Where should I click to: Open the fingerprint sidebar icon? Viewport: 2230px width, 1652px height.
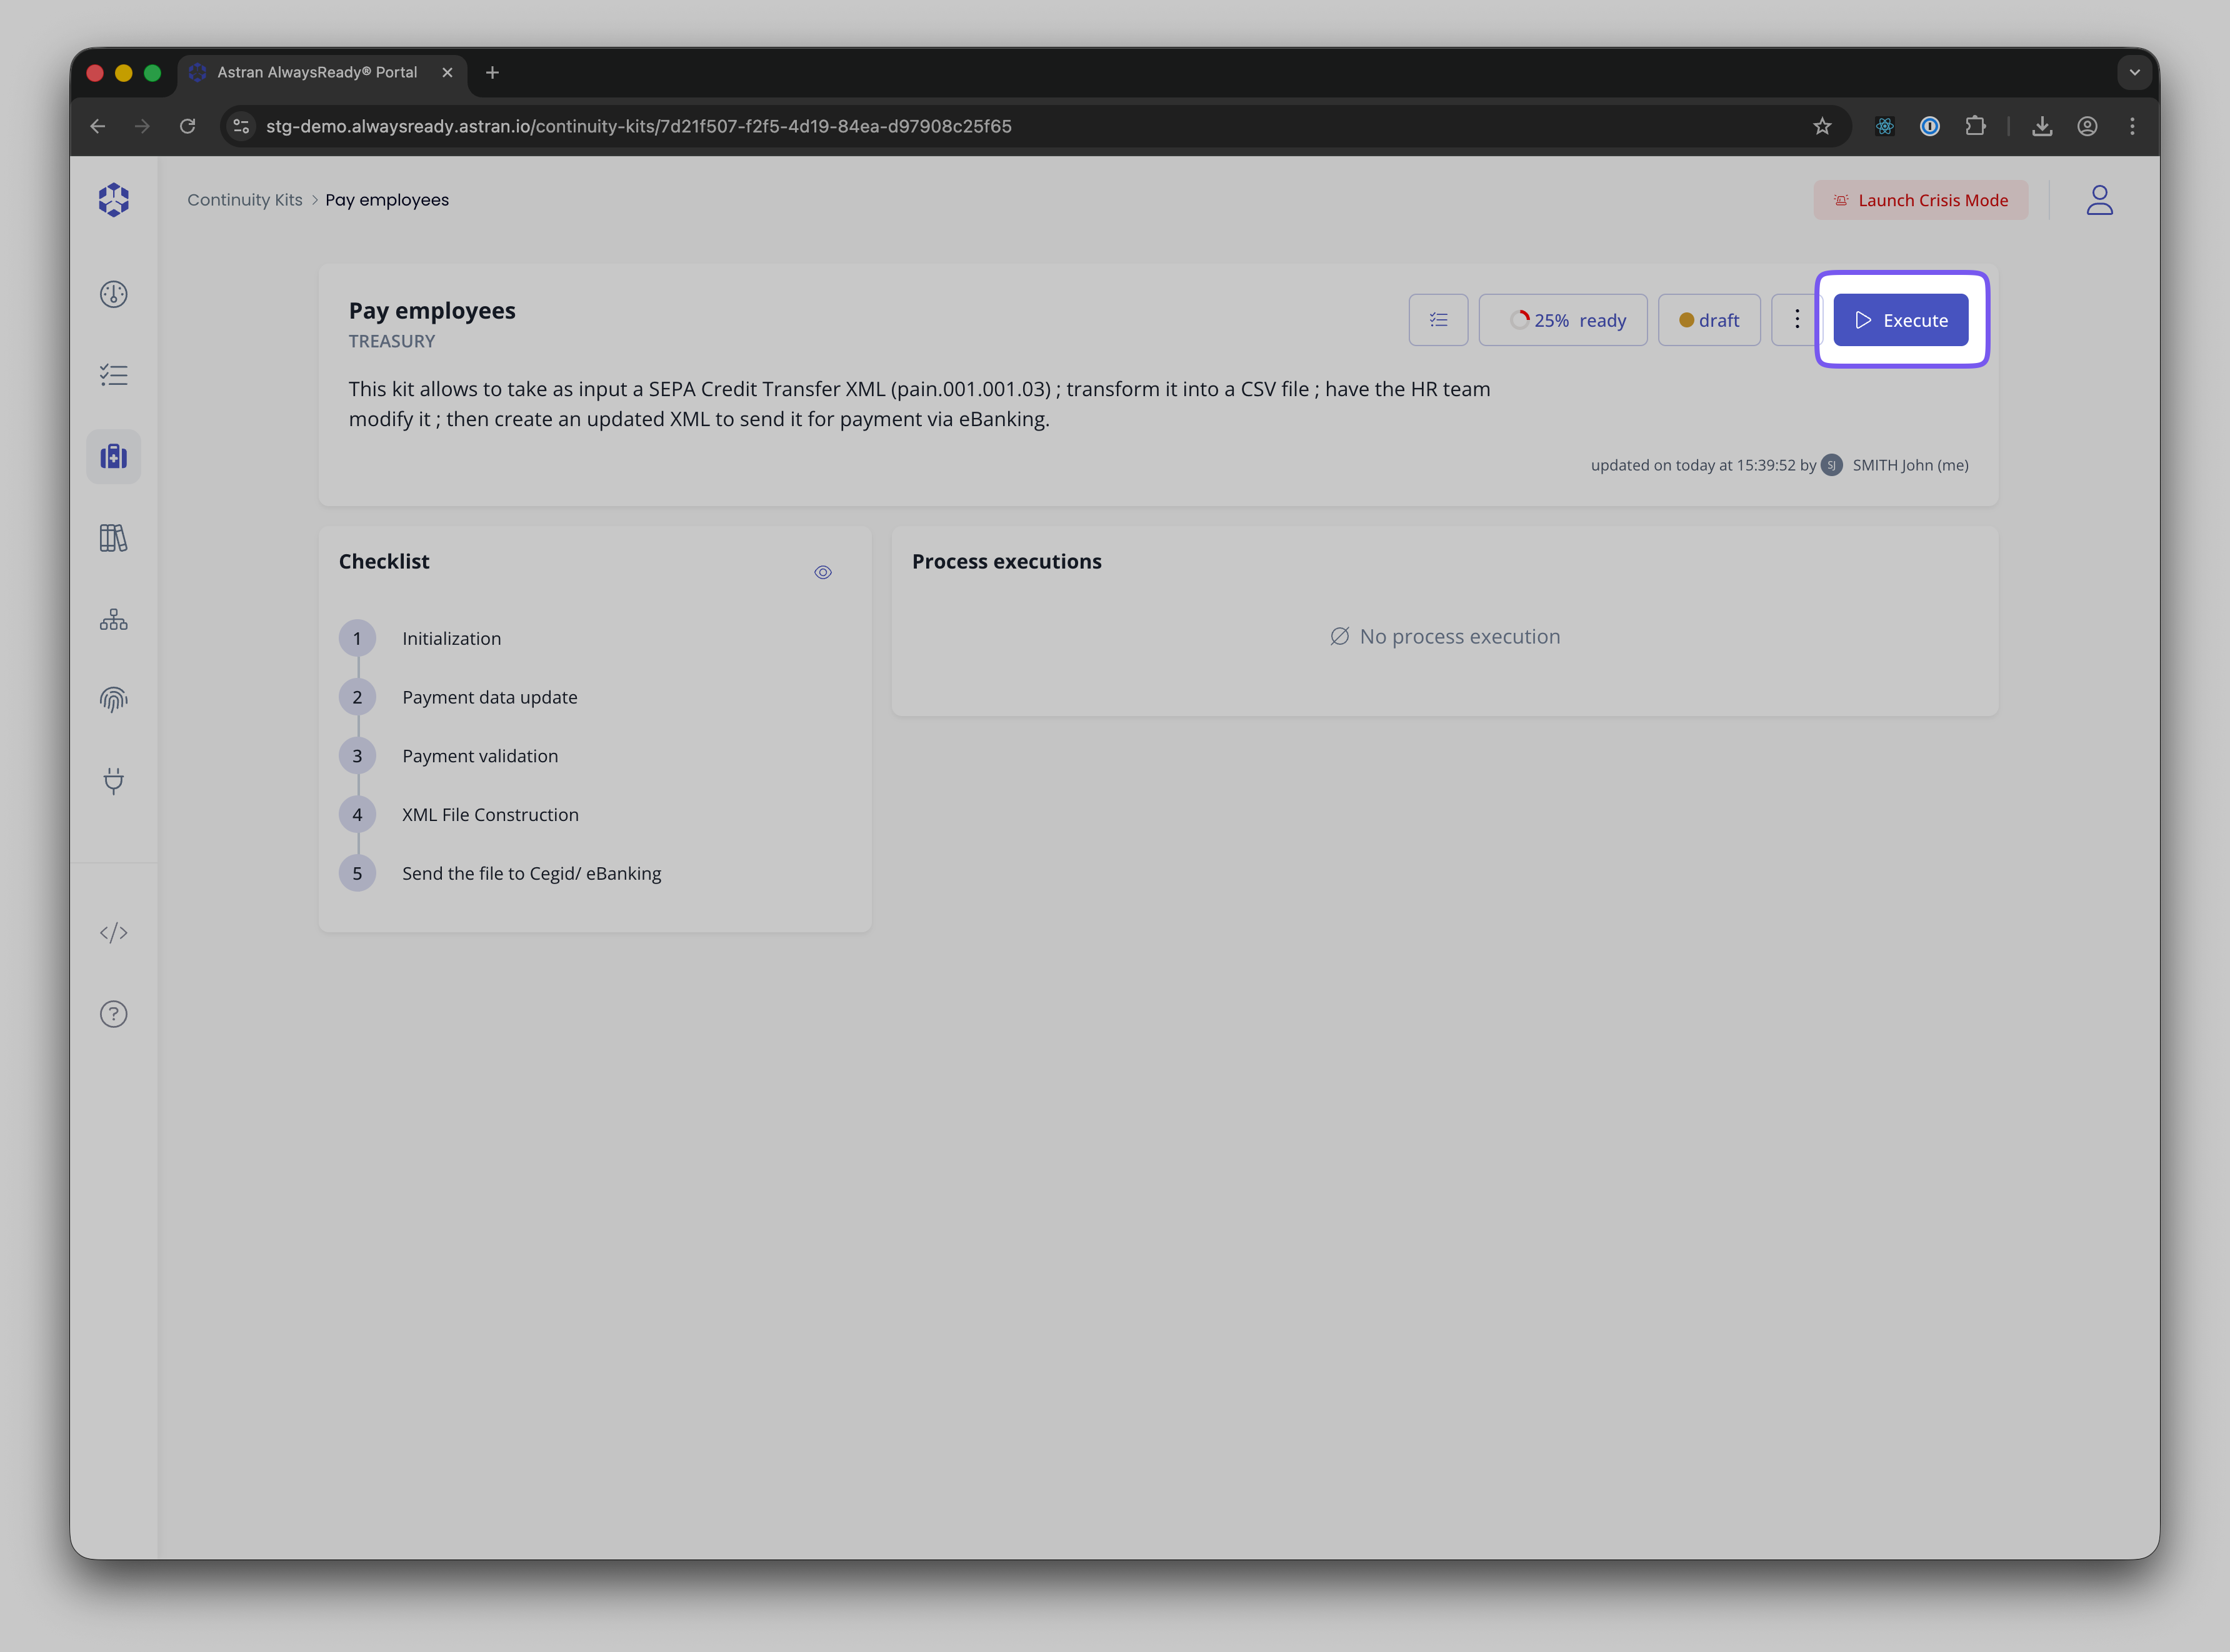point(113,700)
